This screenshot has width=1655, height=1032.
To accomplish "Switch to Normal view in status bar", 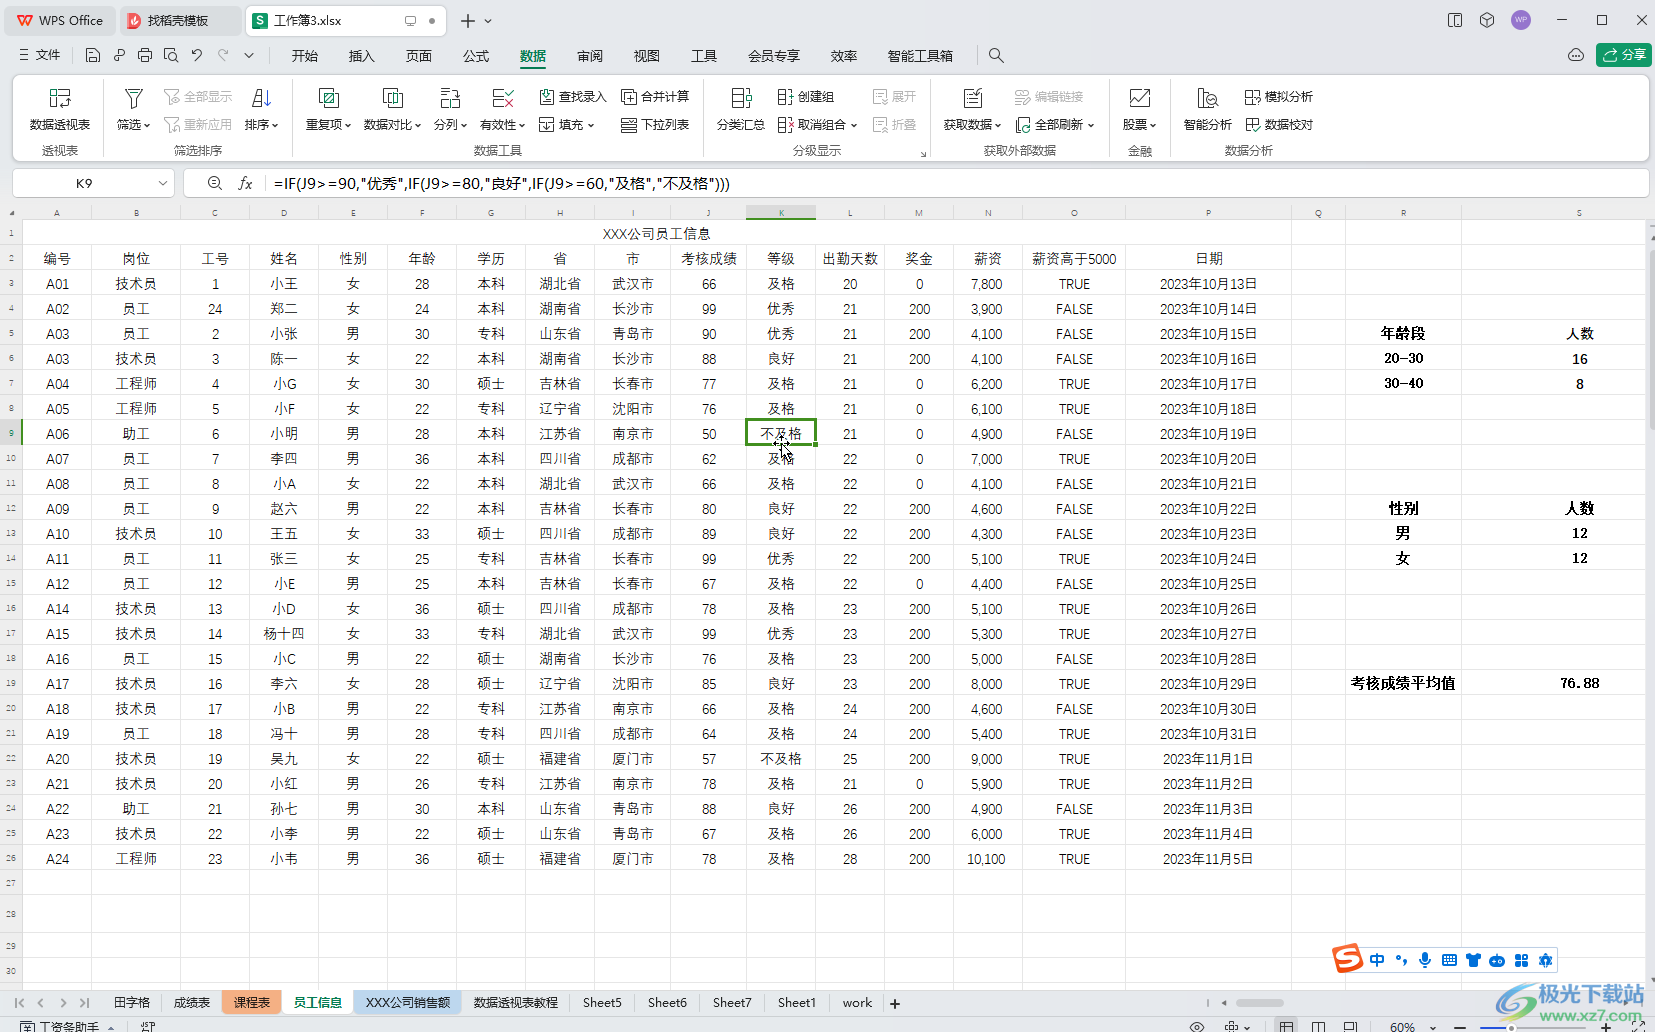I will [1287, 1027].
